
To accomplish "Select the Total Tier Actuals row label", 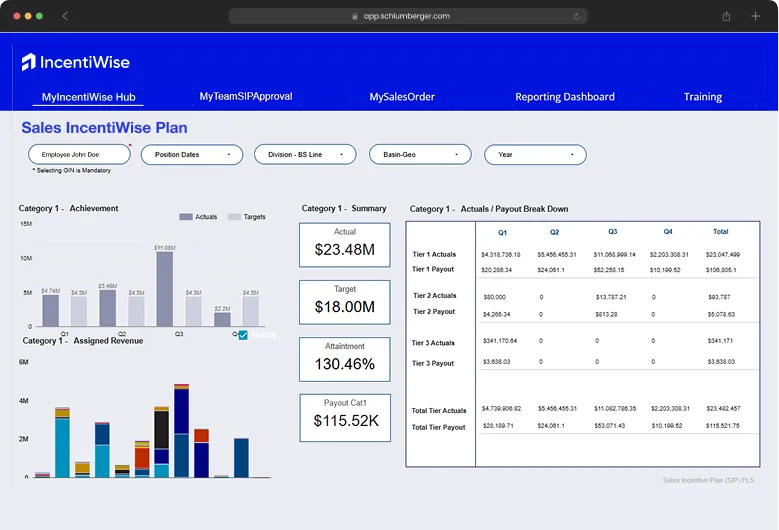I will tap(439, 411).
